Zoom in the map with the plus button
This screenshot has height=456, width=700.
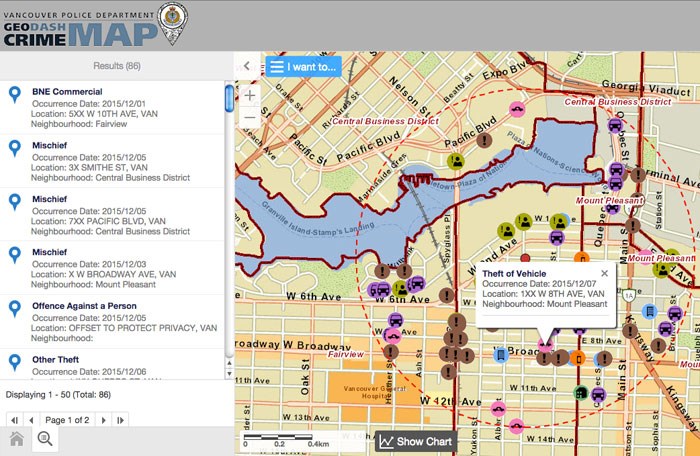[250, 95]
